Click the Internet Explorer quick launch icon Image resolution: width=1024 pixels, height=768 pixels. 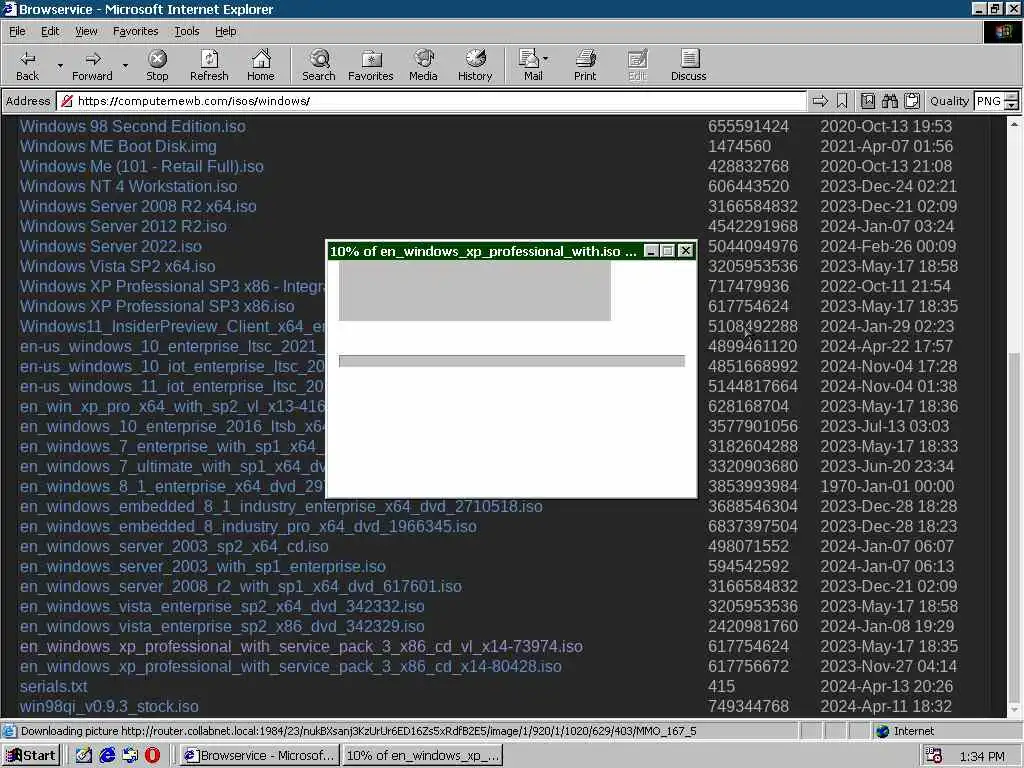(107, 755)
